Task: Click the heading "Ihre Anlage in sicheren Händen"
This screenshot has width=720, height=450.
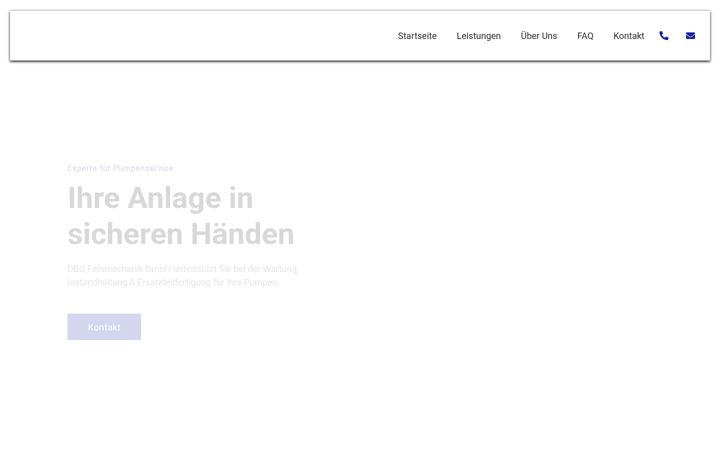Action: click(x=181, y=216)
